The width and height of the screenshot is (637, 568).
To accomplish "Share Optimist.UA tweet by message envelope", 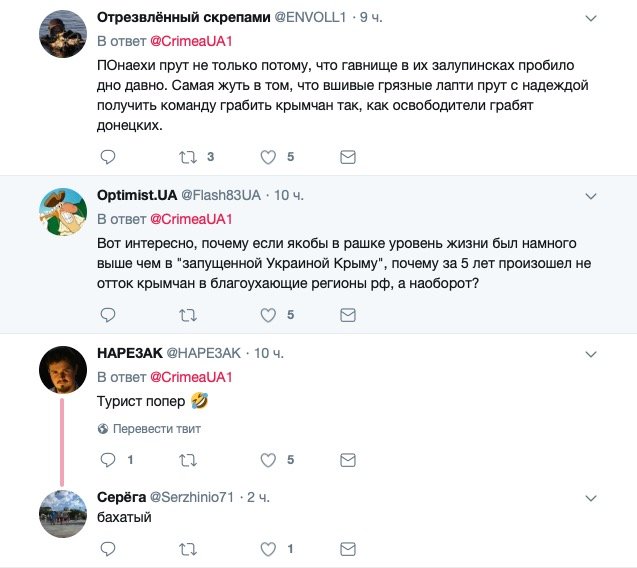I will 348,315.
